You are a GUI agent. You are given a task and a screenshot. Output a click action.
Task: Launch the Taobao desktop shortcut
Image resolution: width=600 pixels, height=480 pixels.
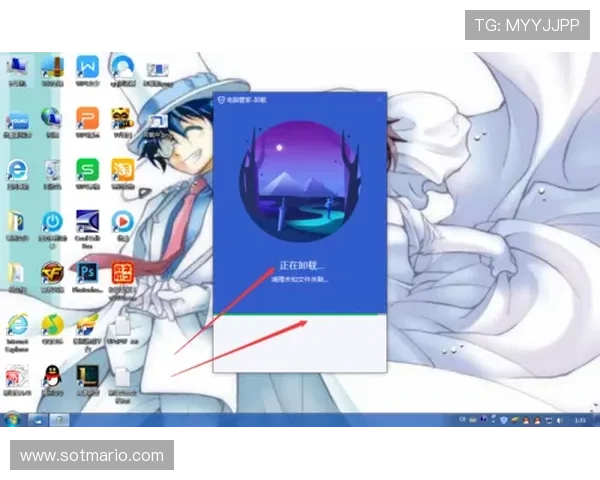pyautogui.click(x=123, y=168)
